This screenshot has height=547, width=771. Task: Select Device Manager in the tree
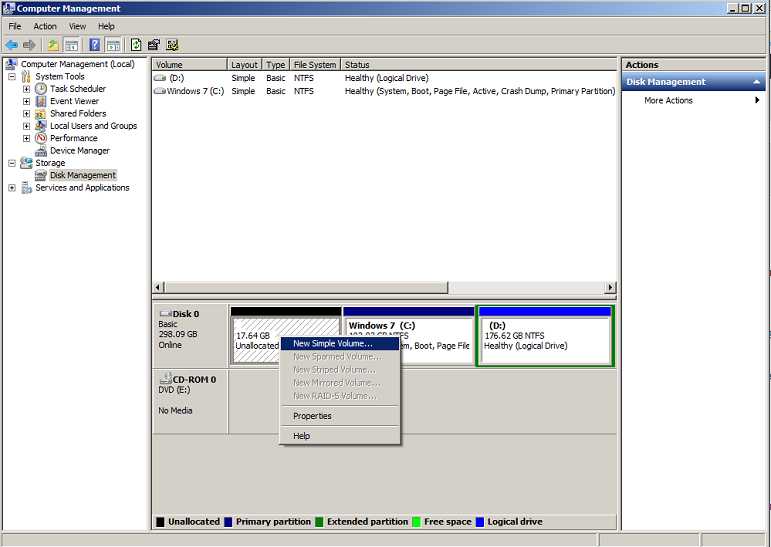(x=80, y=151)
